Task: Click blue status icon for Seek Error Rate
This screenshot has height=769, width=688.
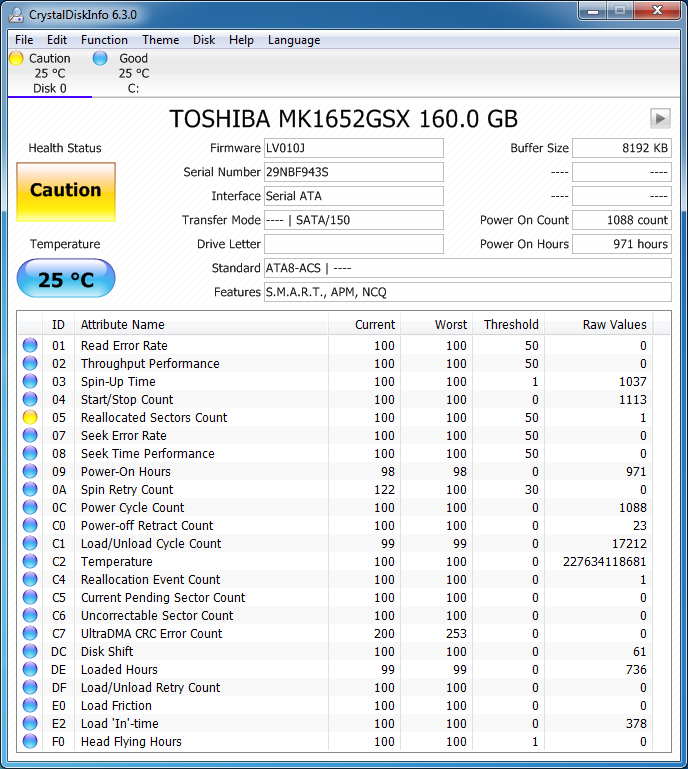Action: 30,436
